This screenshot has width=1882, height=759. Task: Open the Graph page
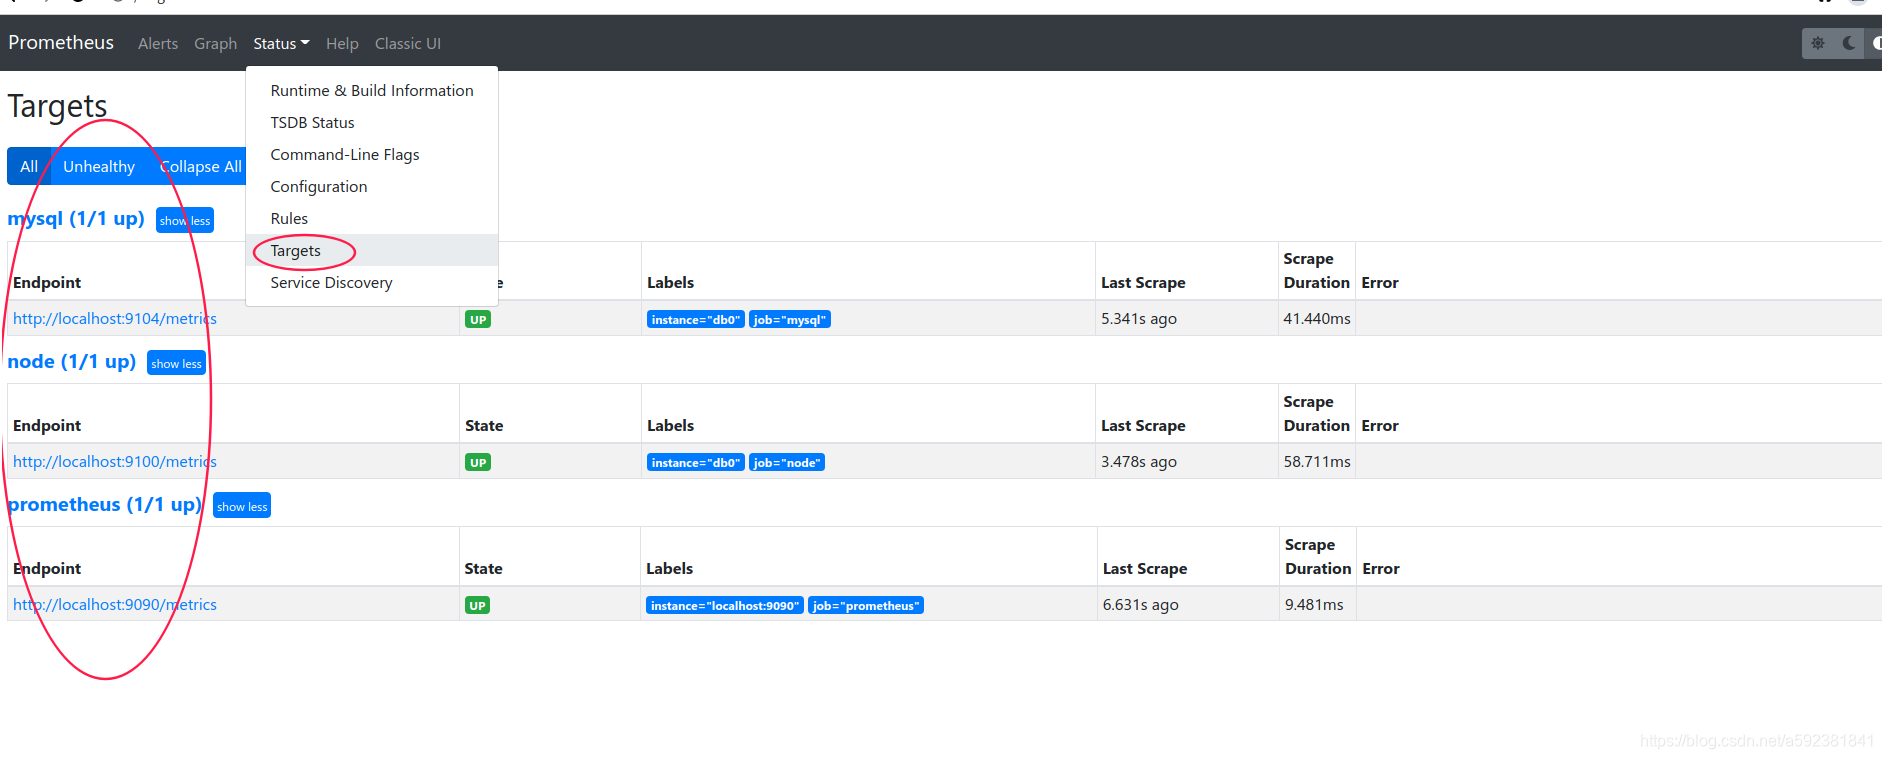point(215,43)
